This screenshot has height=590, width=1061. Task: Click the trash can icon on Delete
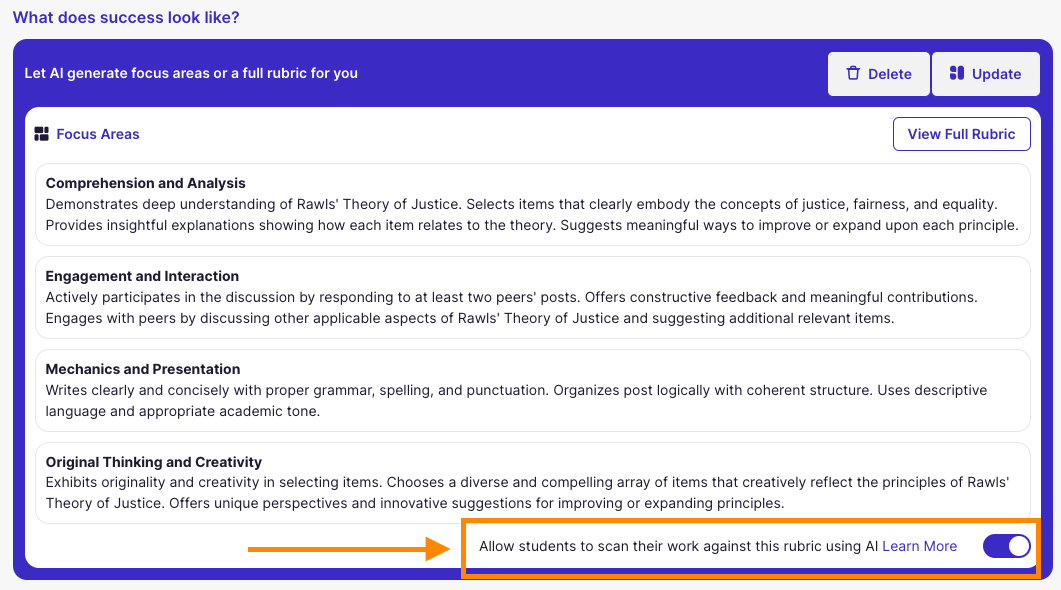(853, 73)
